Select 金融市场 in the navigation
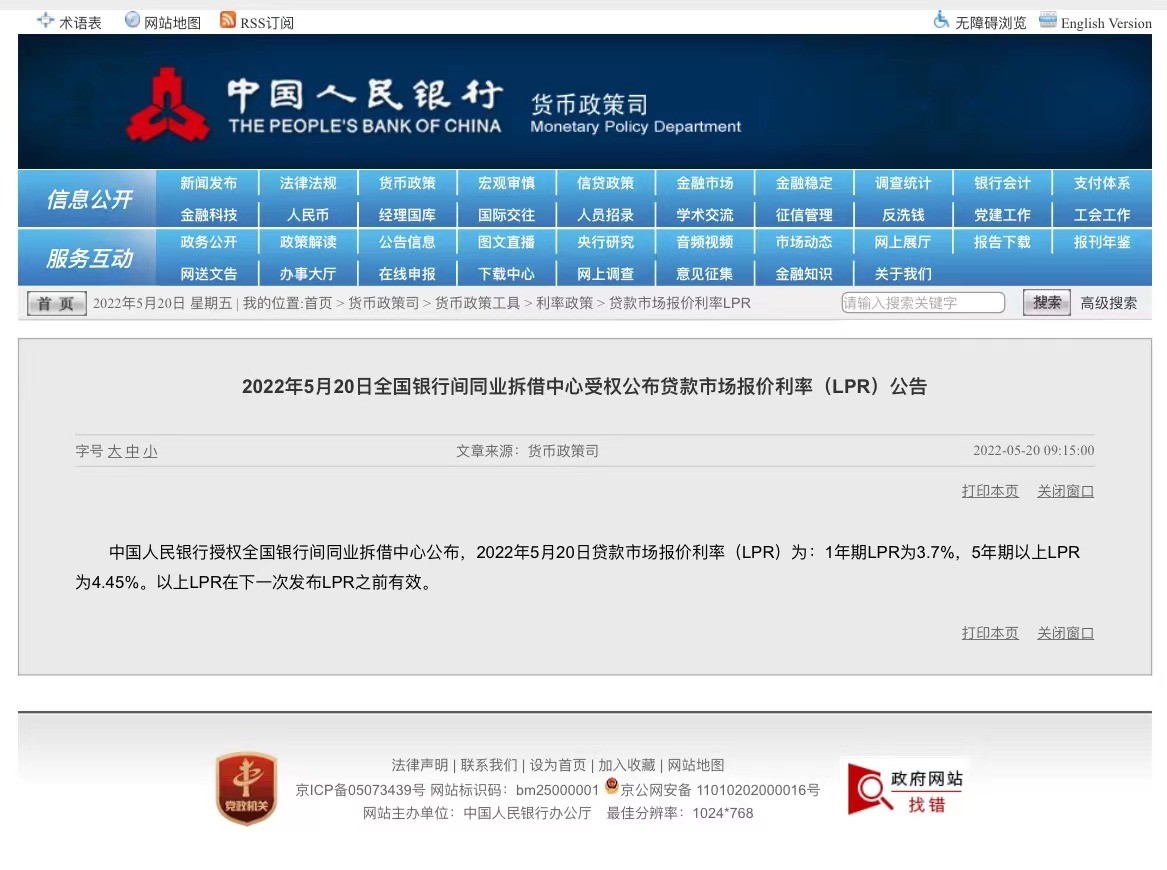The height and width of the screenshot is (870, 1167). coord(705,183)
